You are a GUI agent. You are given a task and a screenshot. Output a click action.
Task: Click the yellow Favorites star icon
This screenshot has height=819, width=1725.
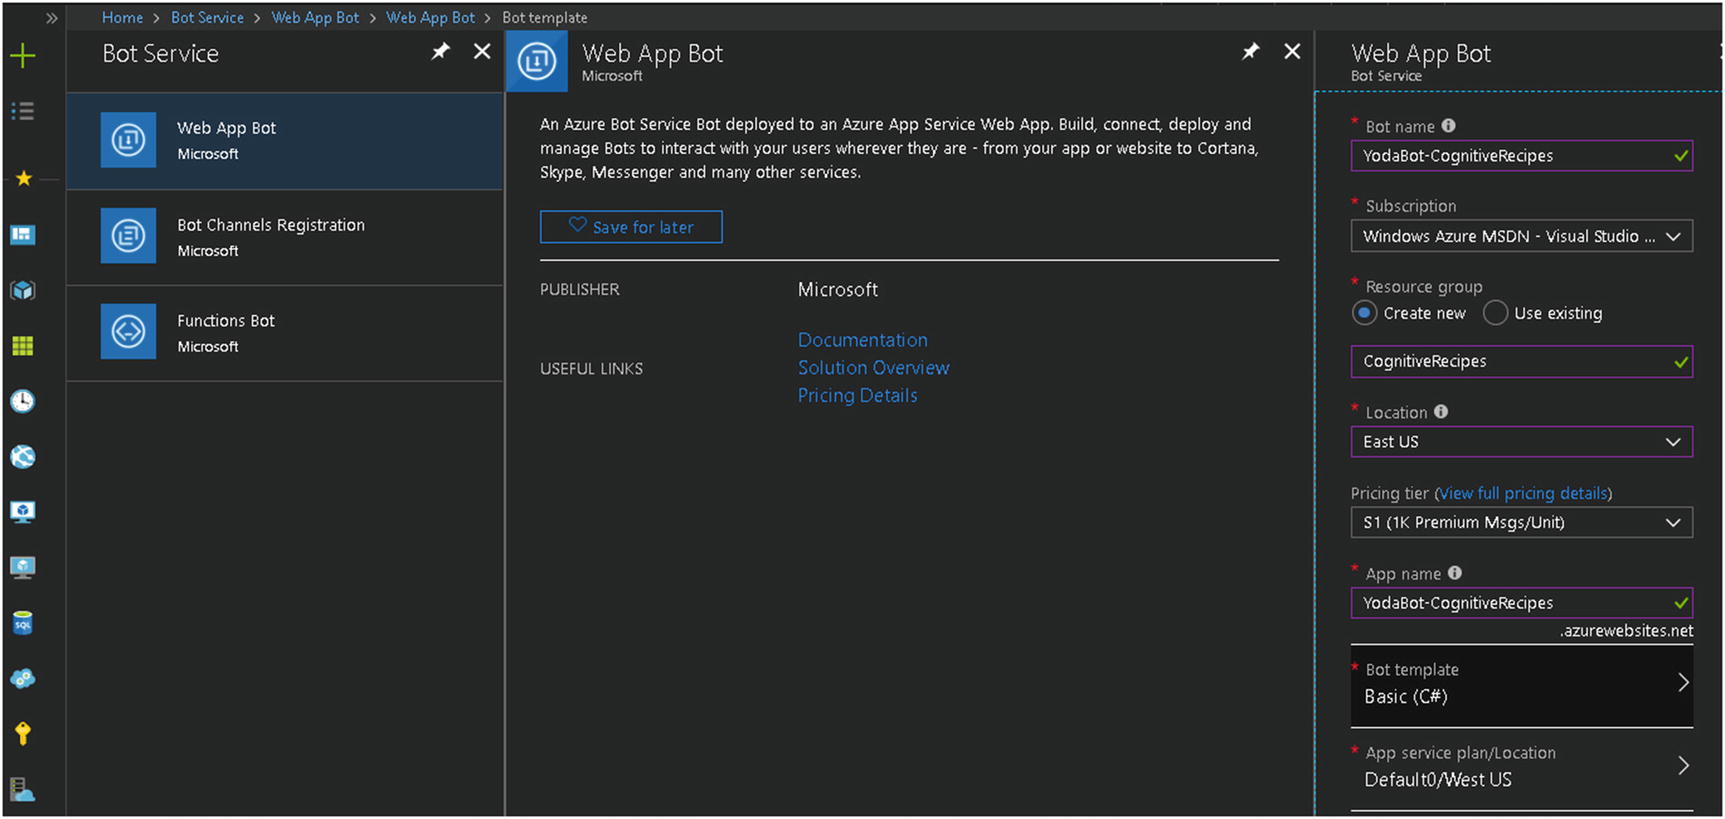tap(23, 179)
